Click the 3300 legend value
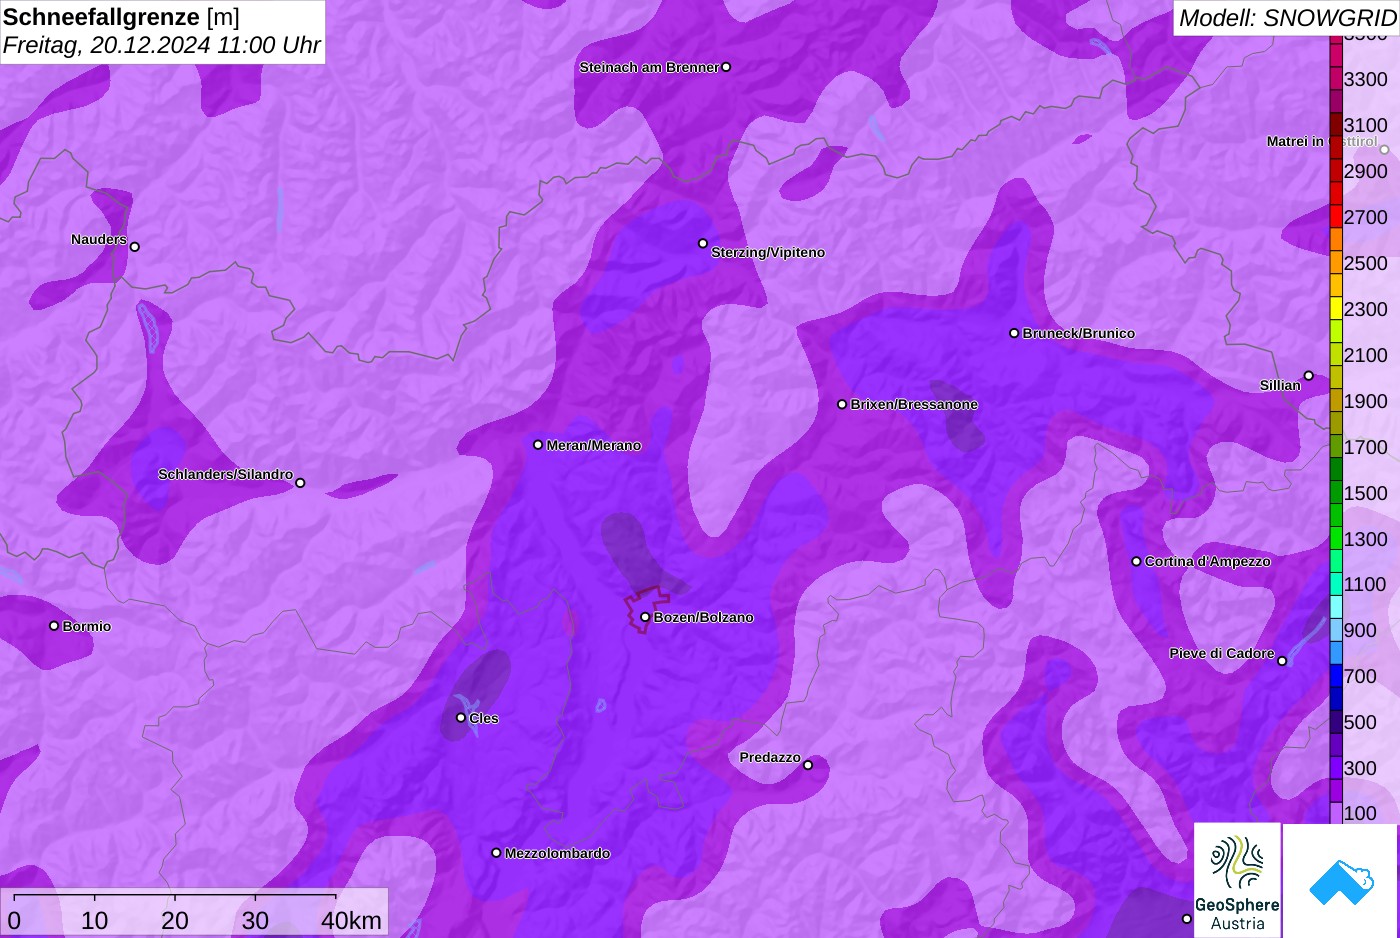 click(x=1365, y=79)
